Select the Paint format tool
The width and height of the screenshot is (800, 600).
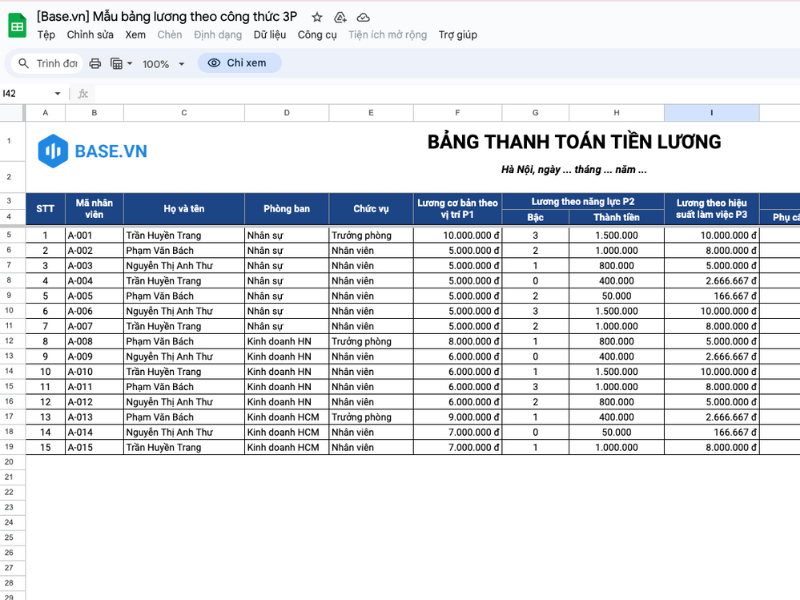[116, 62]
